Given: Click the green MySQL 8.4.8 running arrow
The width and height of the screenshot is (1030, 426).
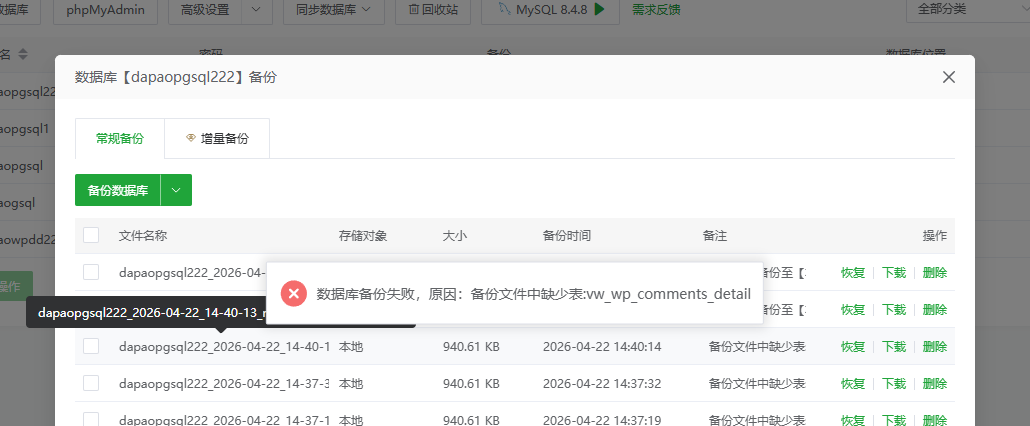Looking at the screenshot, I should click(599, 9).
